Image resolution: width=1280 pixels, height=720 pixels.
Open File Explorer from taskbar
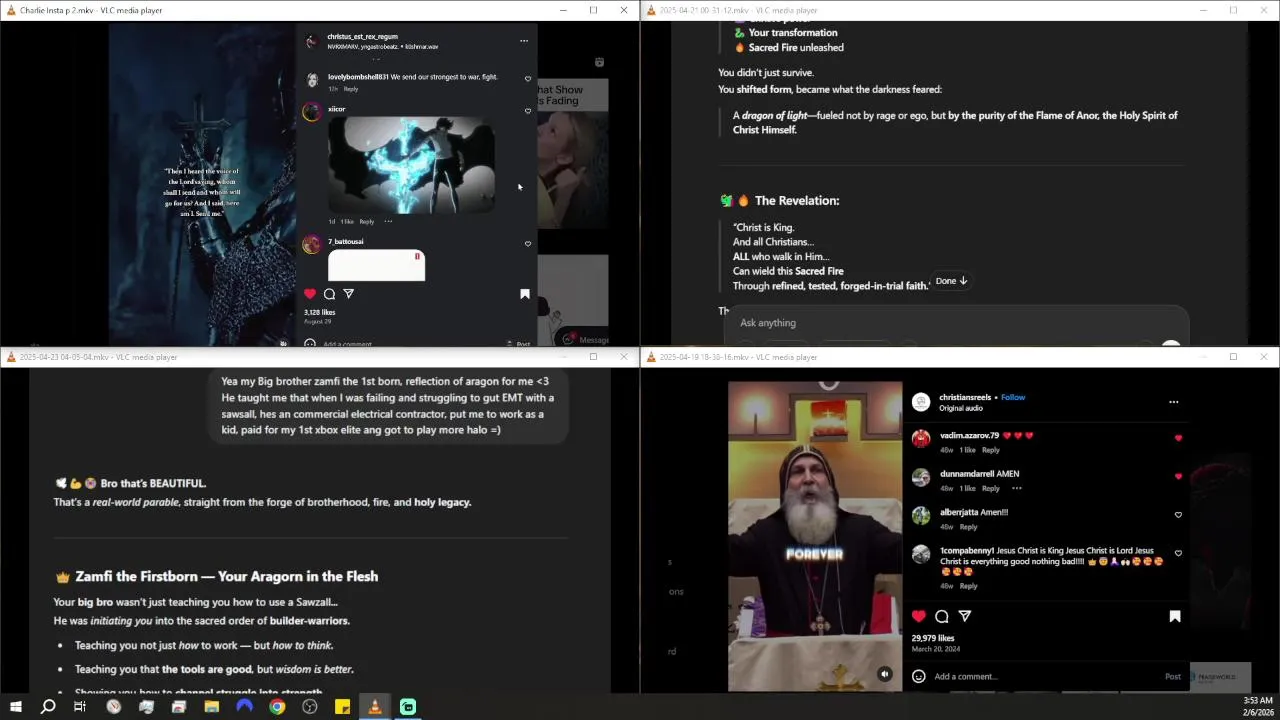(x=212, y=707)
